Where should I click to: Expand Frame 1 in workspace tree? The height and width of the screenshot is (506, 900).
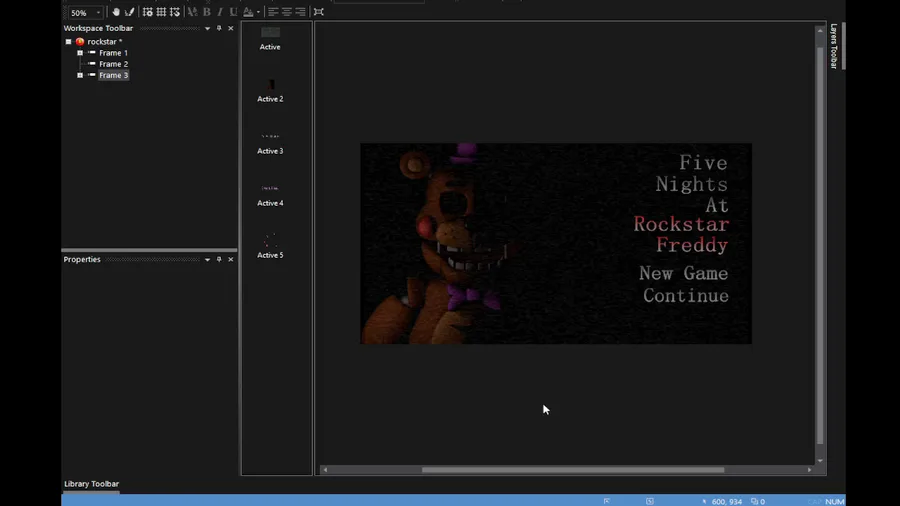[x=80, y=53]
